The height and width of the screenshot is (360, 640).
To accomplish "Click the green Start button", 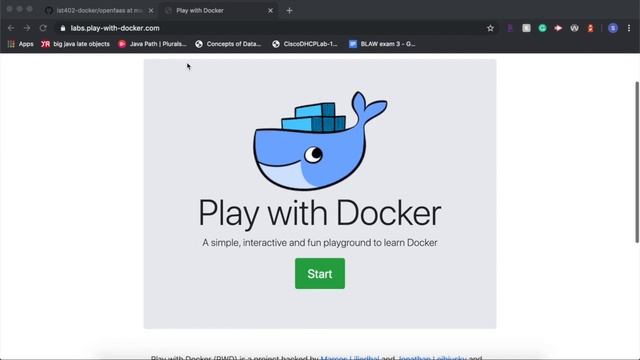I will click(x=320, y=273).
